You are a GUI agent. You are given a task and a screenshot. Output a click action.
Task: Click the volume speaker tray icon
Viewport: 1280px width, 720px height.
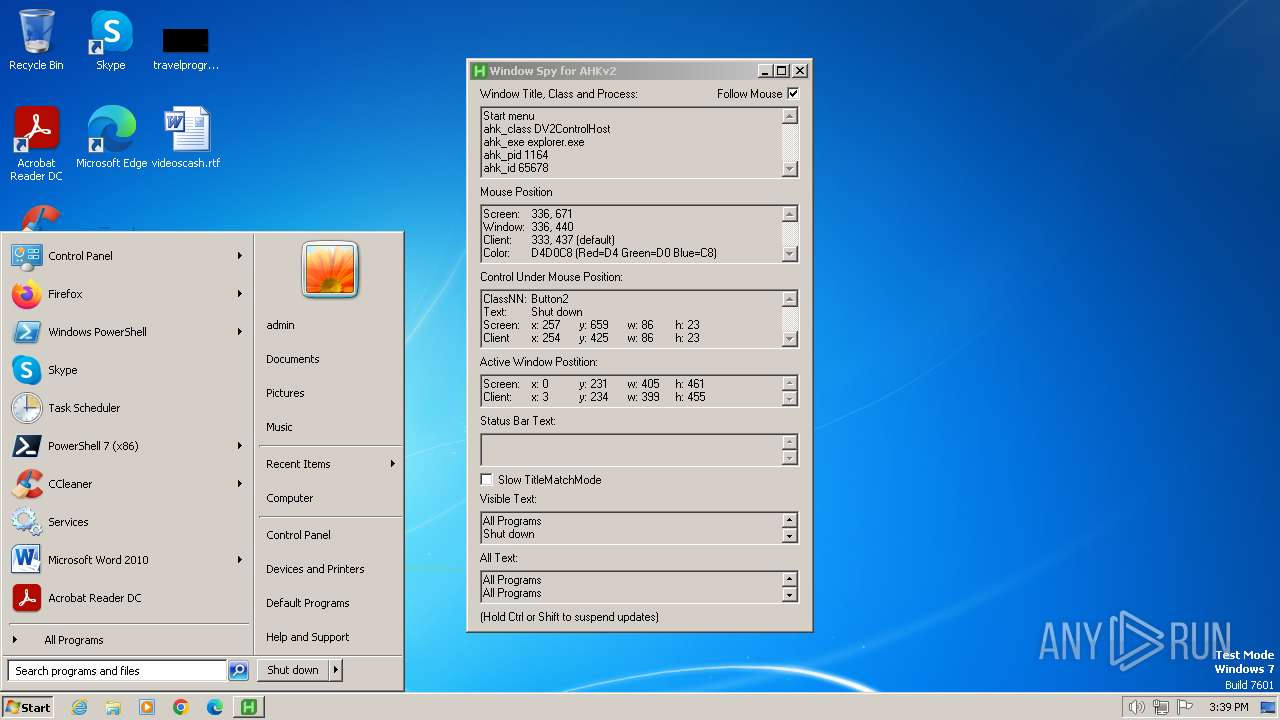pos(1136,707)
